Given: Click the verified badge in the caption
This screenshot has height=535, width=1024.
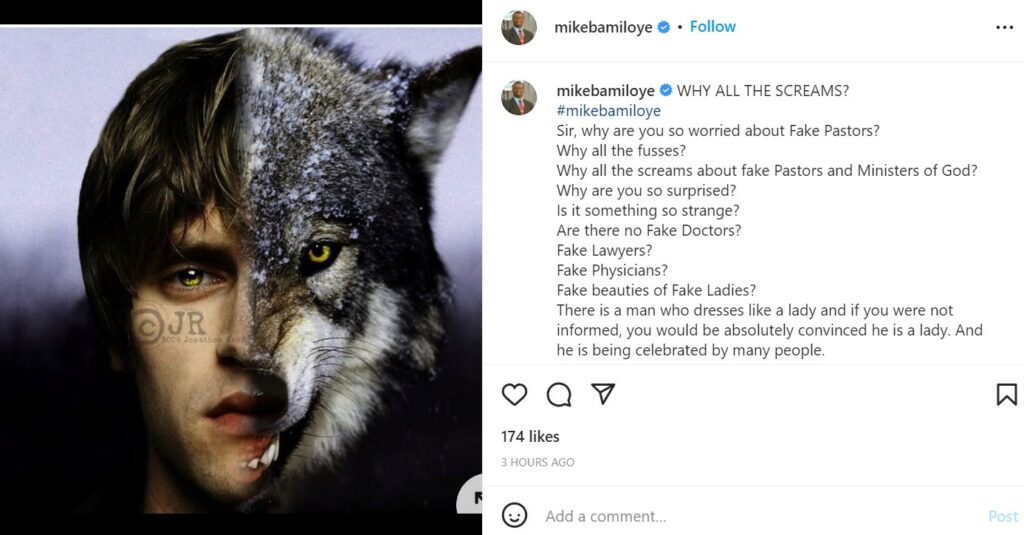Looking at the screenshot, I should click(666, 91).
